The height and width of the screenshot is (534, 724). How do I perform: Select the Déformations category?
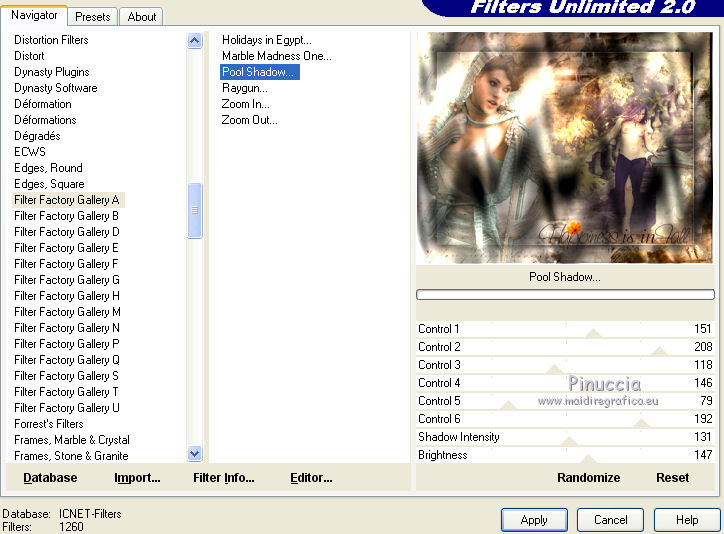(x=45, y=120)
